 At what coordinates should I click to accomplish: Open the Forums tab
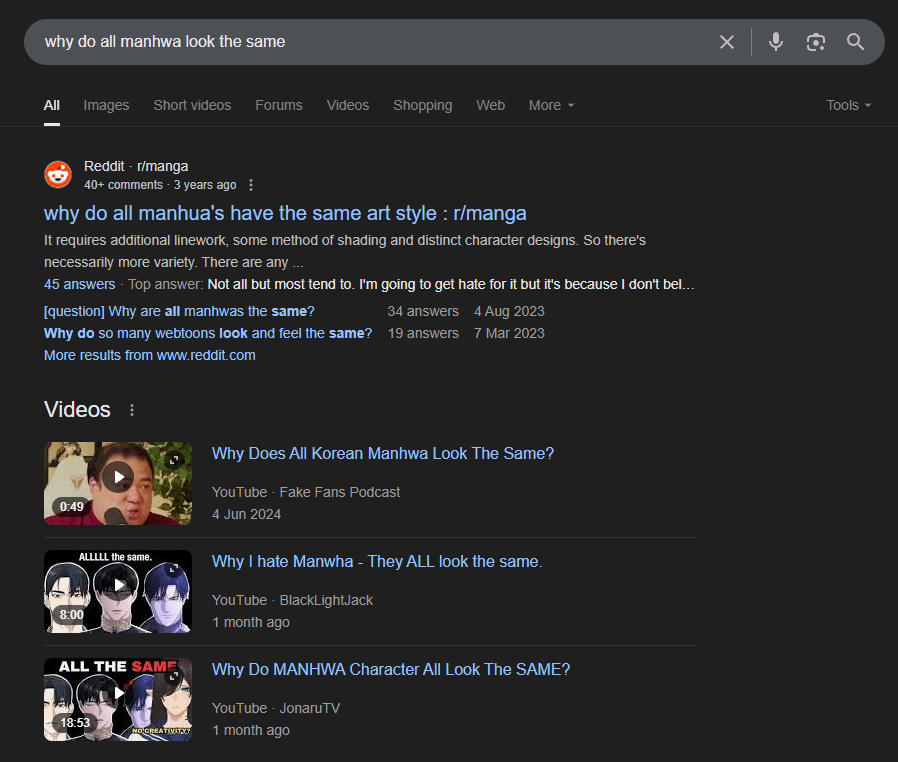(279, 105)
